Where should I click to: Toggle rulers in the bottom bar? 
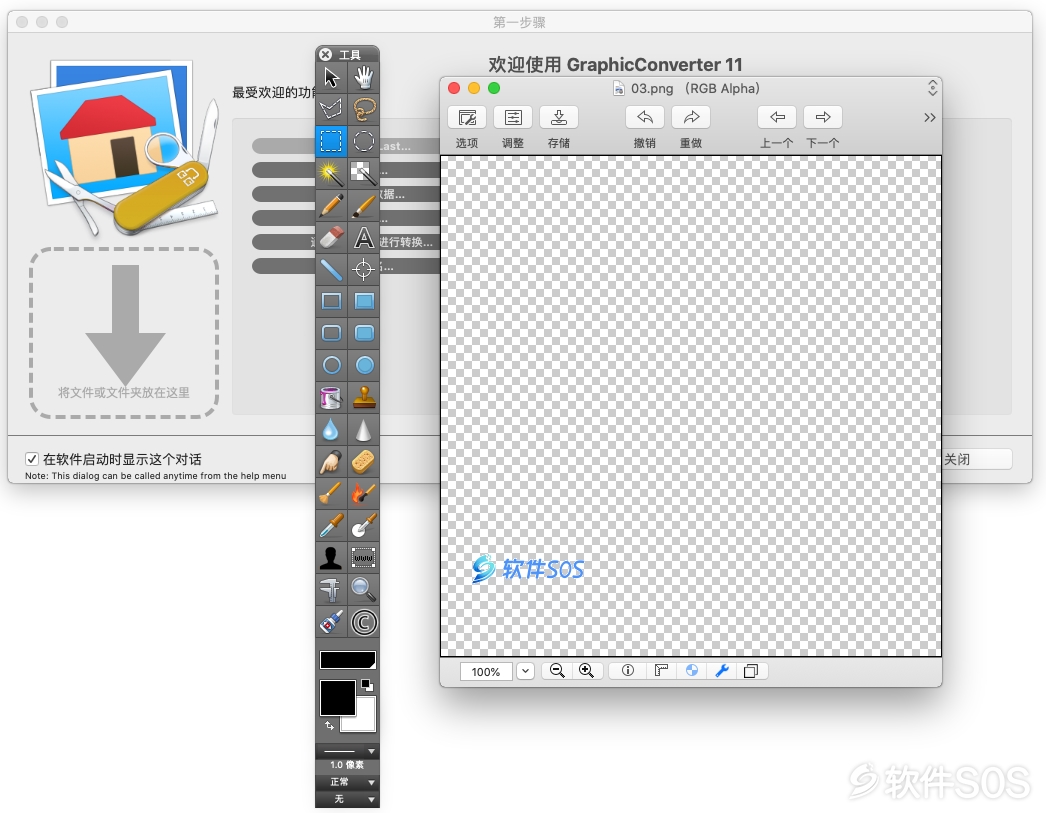pyautogui.click(x=661, y=671)
